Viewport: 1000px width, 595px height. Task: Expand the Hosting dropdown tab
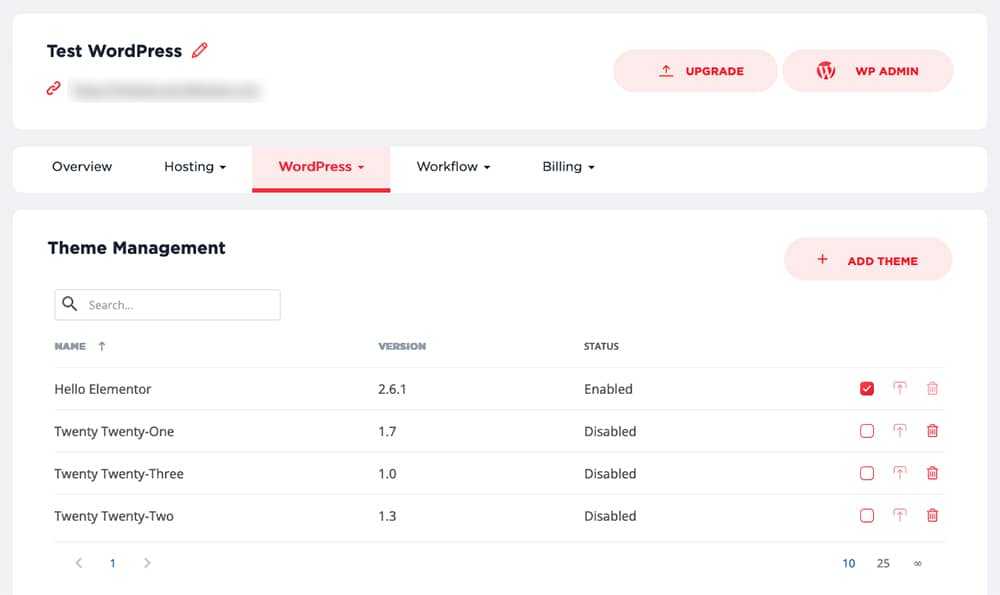tap(195, 166)
